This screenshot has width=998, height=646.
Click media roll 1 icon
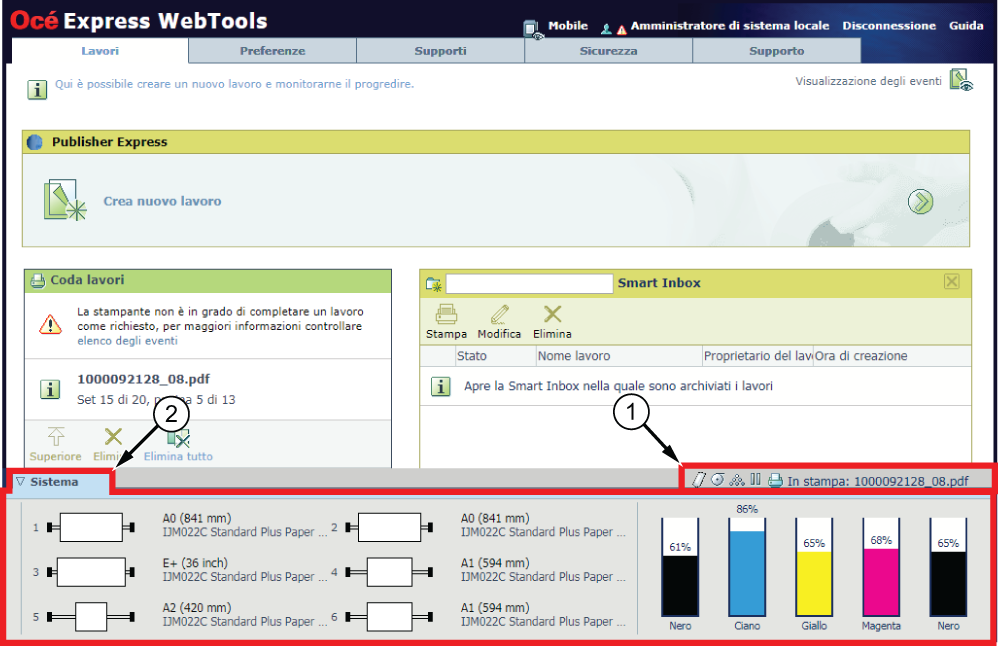[x=91, y=528]
